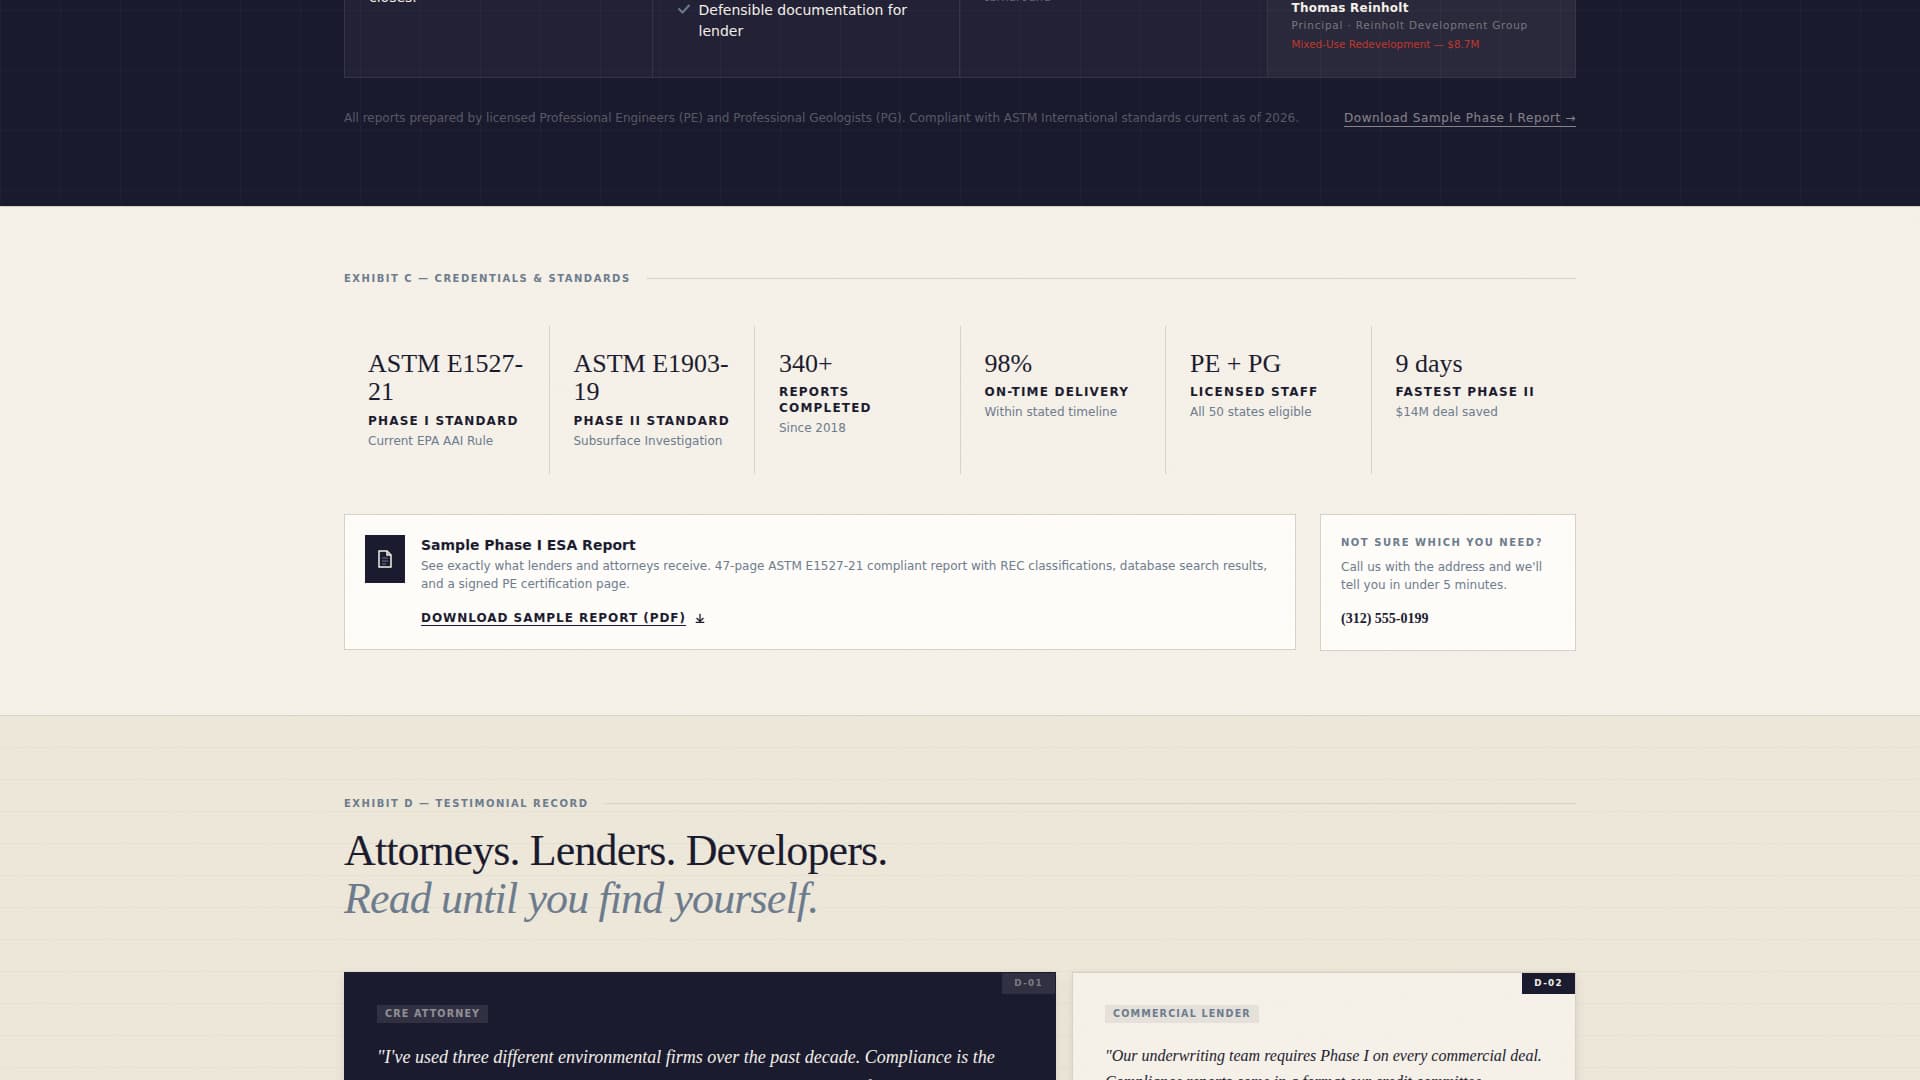Click the Commercial Lender tag on the light card
Image resolution: width=1920 pixels, height=1080 pixels.
[1181, 1013]
